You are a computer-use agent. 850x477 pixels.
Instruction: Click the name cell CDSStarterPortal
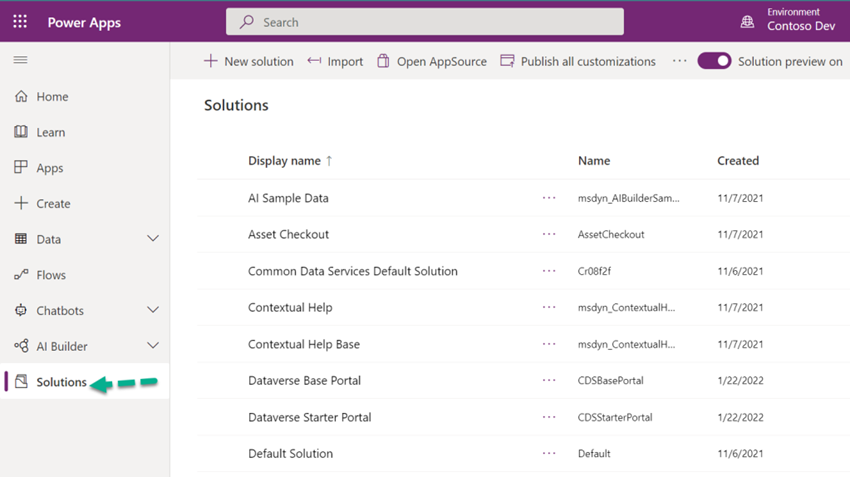click(x=615, y=417)
